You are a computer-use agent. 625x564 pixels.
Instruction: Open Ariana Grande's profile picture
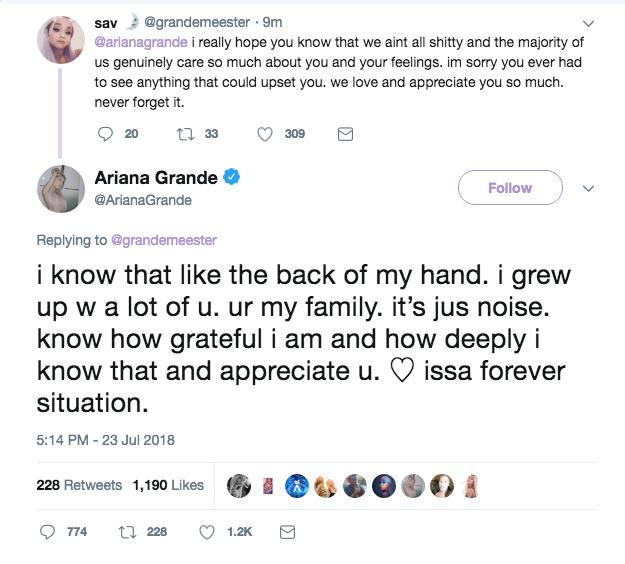(61, 188)
